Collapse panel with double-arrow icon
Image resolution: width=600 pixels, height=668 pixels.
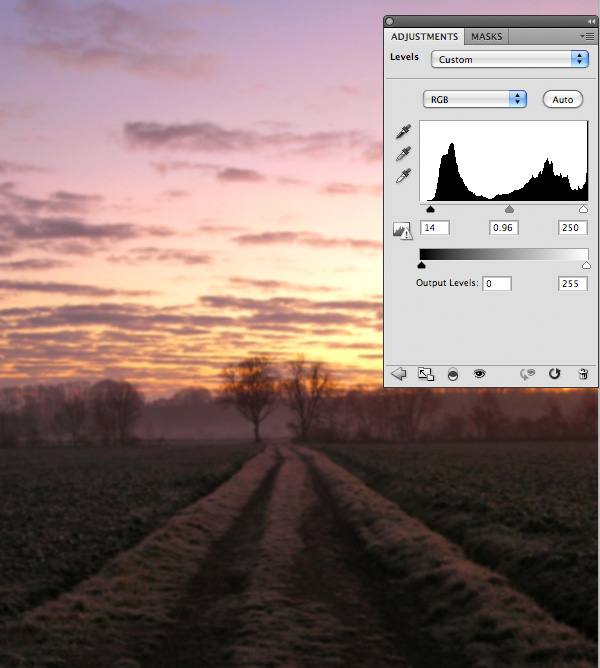tap(591, 21)
